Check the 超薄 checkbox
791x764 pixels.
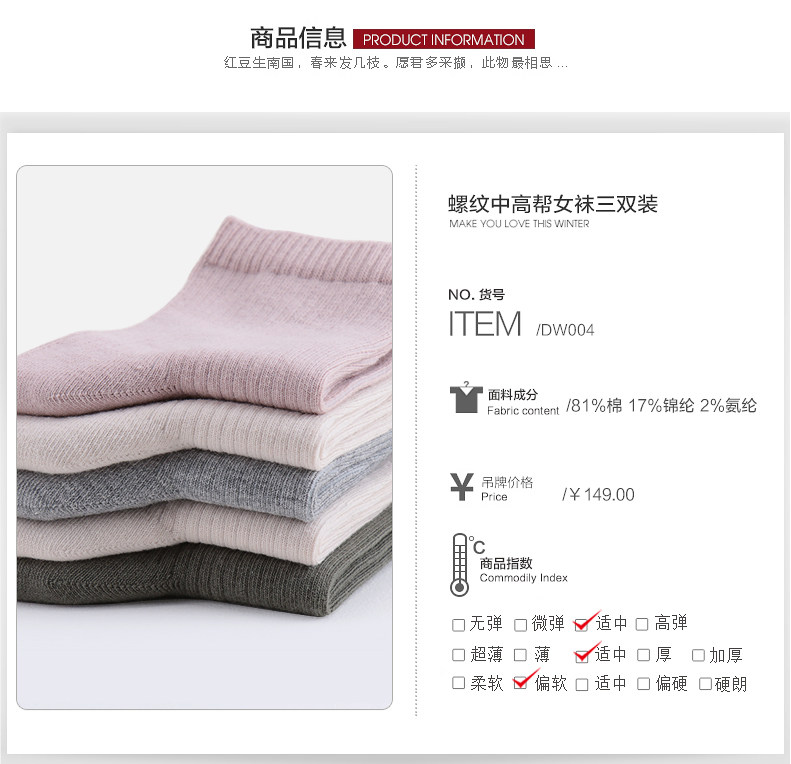click(x=458, y=655)
